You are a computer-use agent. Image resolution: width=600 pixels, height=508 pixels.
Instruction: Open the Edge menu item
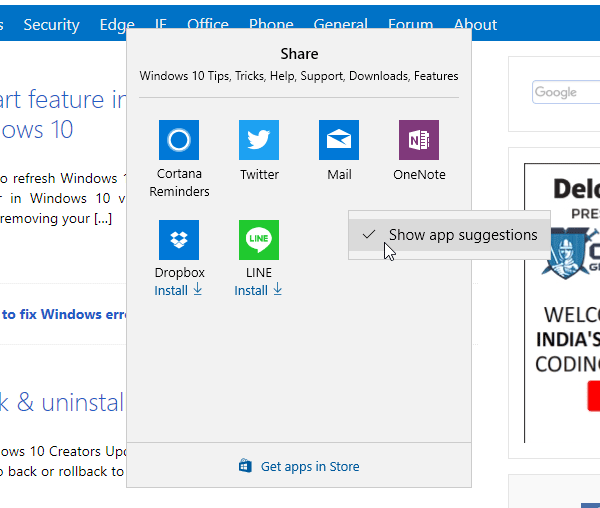(117, 25)
